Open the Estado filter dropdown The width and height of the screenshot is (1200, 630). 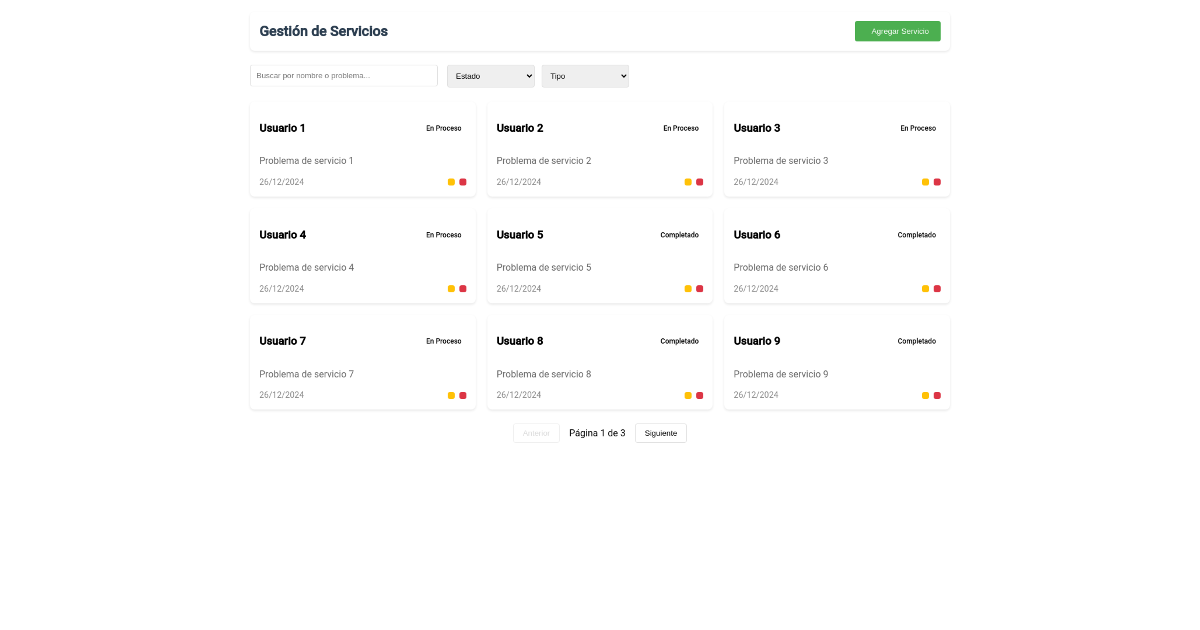(490, 76)
